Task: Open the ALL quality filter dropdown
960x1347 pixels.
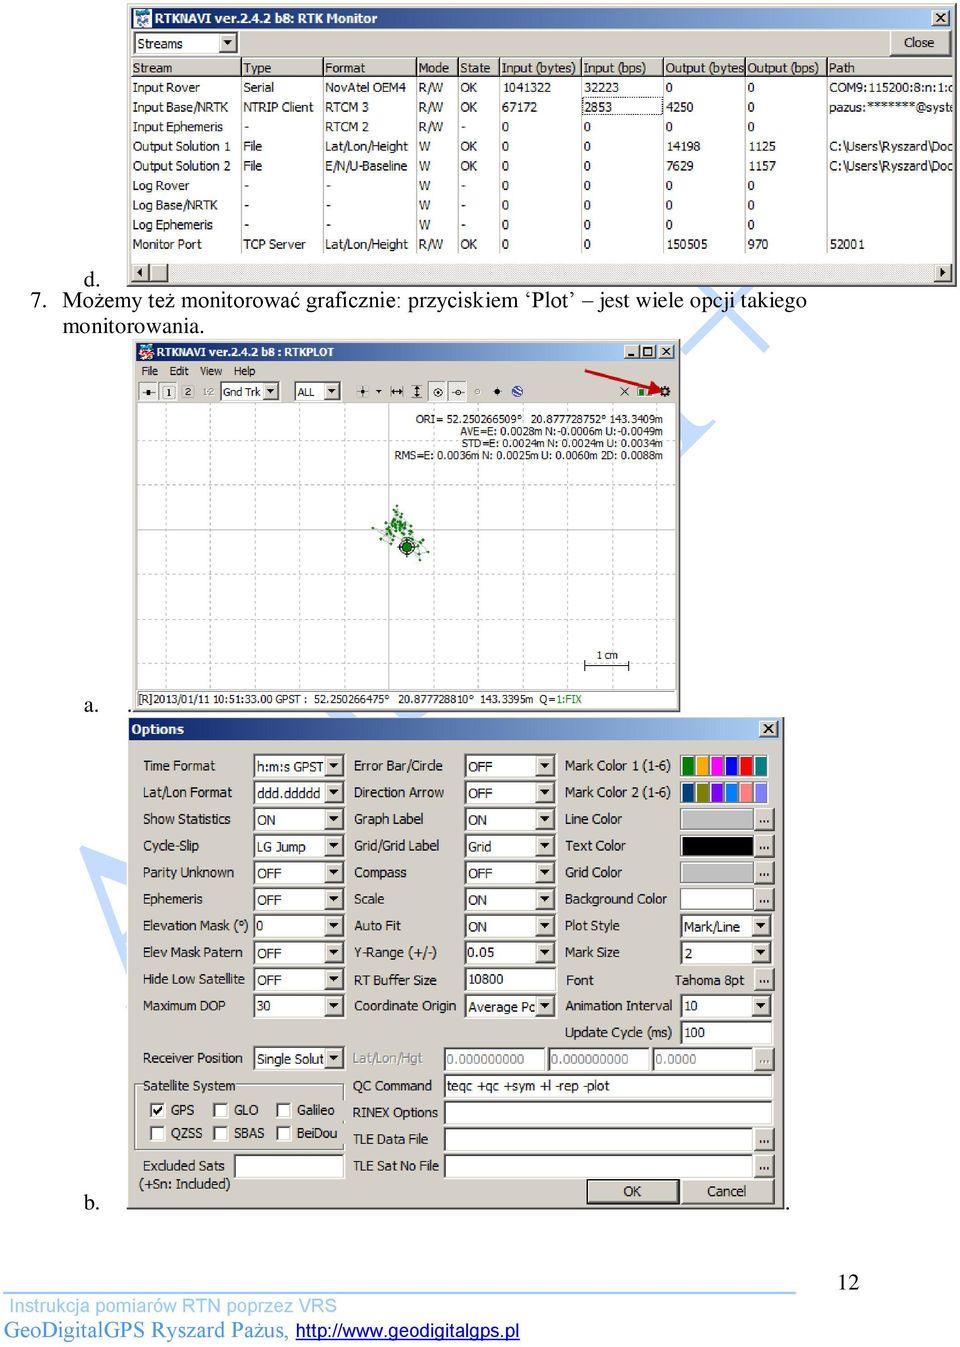Action: pyautogui.click(x=332, y=391)
